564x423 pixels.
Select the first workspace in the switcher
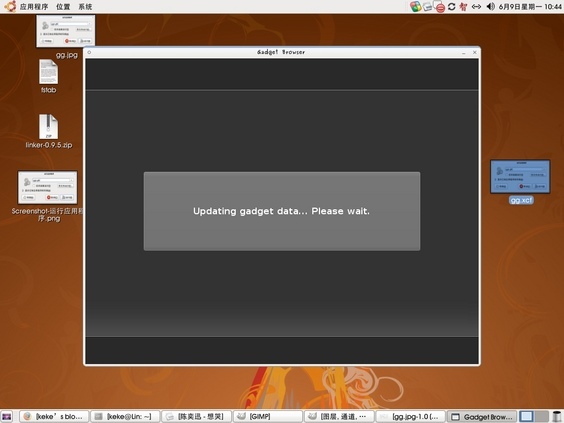[527, 416]
